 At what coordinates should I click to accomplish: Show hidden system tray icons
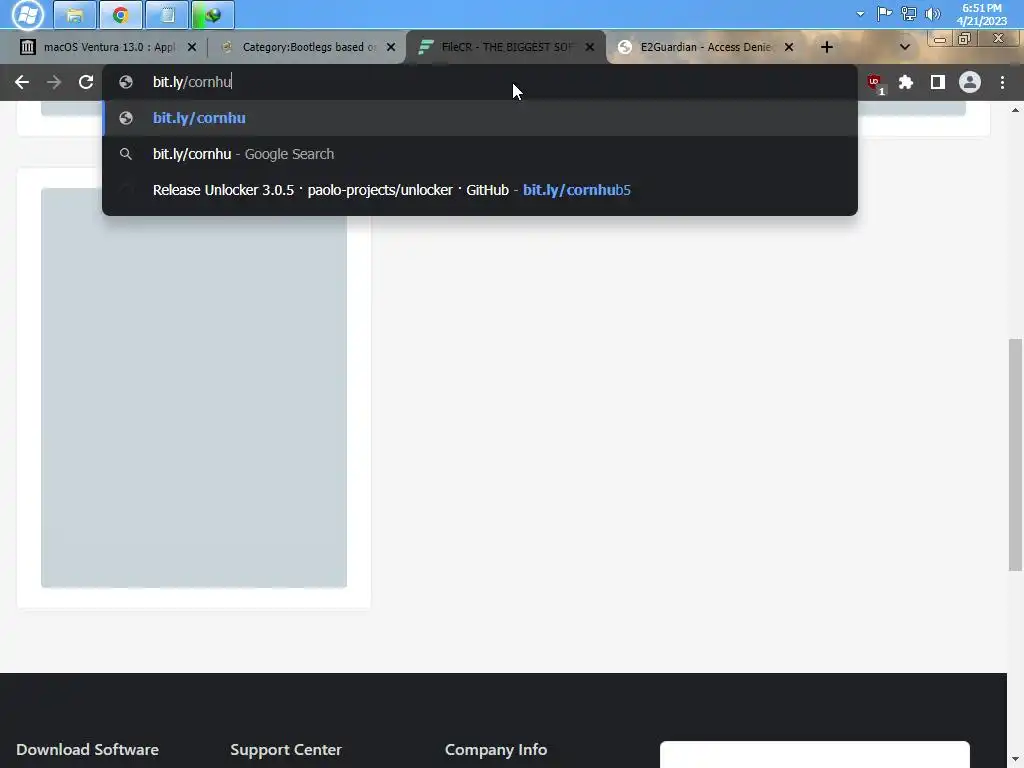click(x=860, y=14)
